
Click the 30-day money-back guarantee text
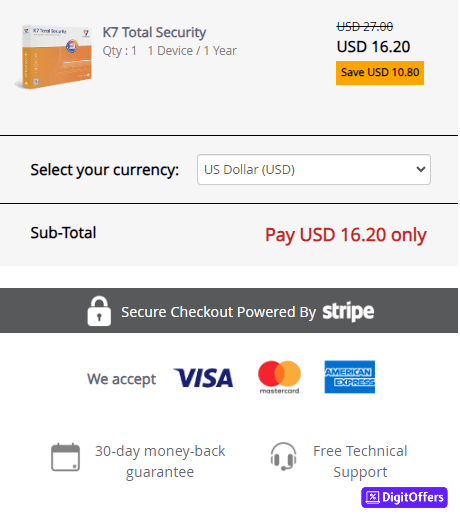coord(160,461)
